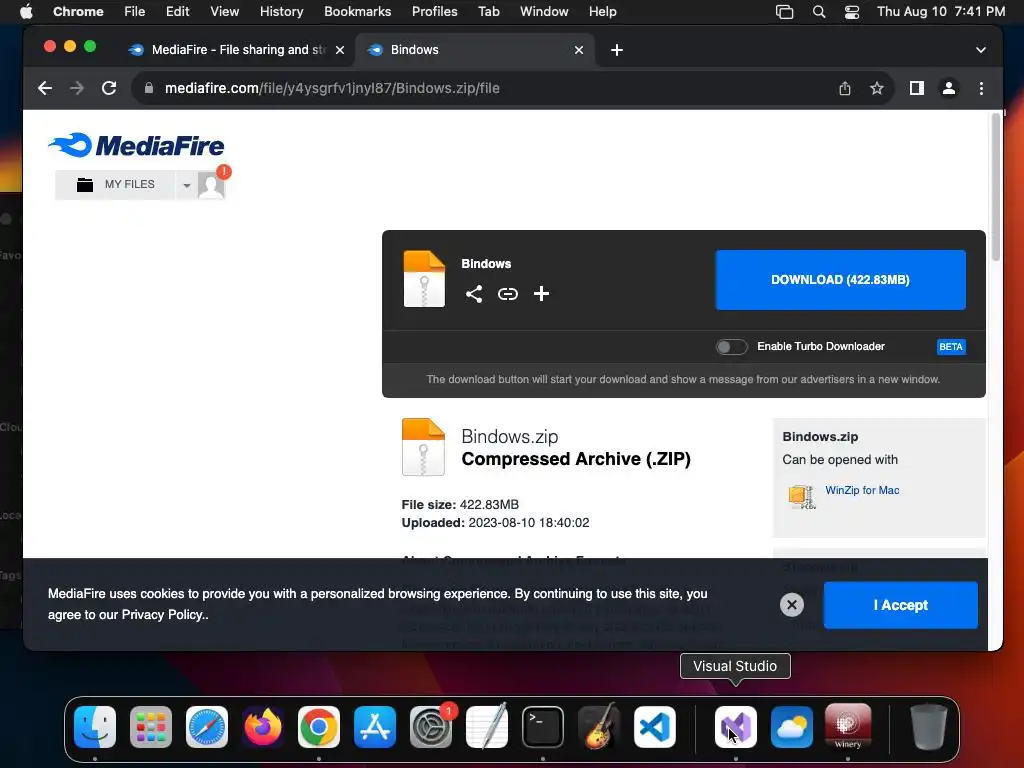This screenshot has height=768, width=1024.
Task: Click the Bindows.zip file name heading
Action: point(509,436)
